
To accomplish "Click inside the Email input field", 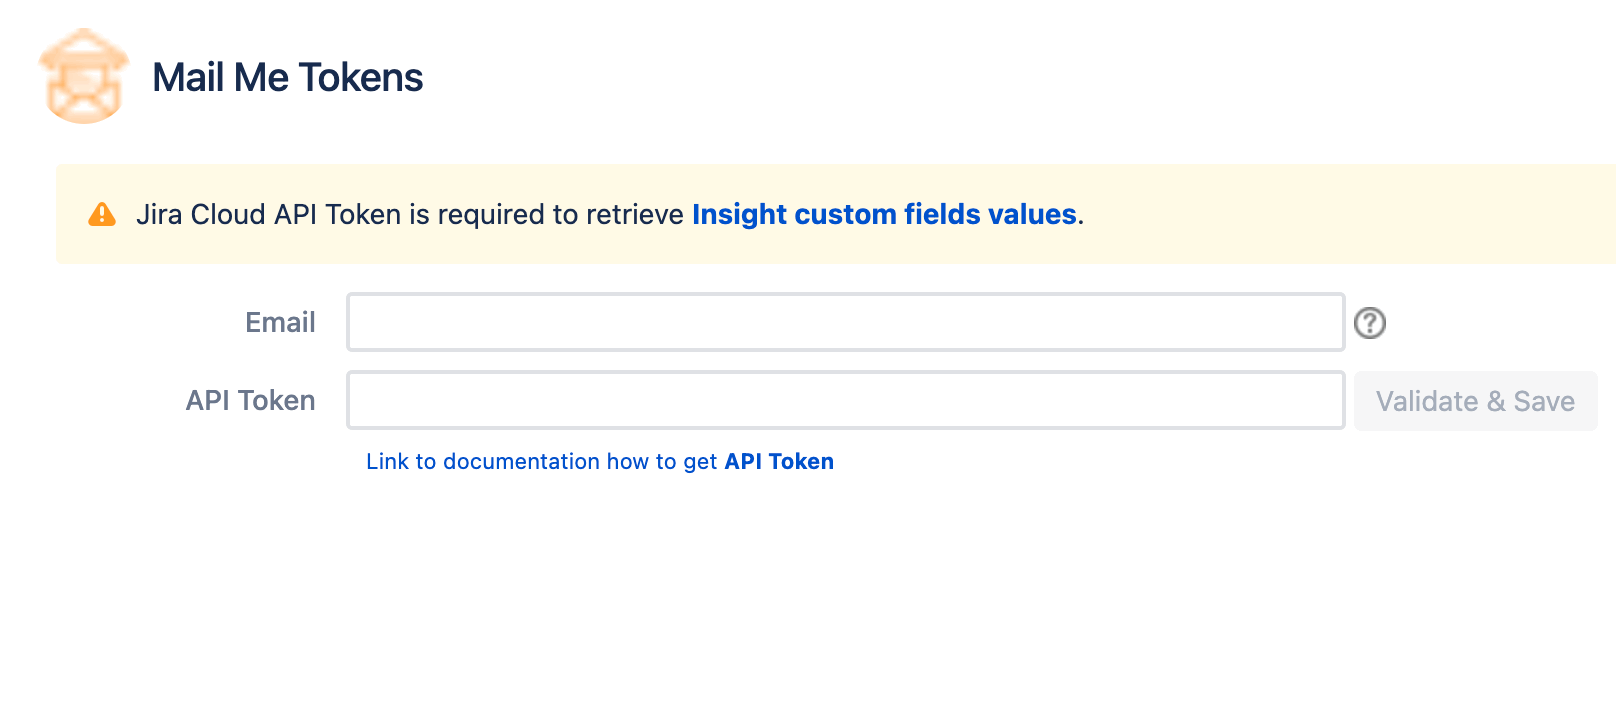I will (845, 322).
